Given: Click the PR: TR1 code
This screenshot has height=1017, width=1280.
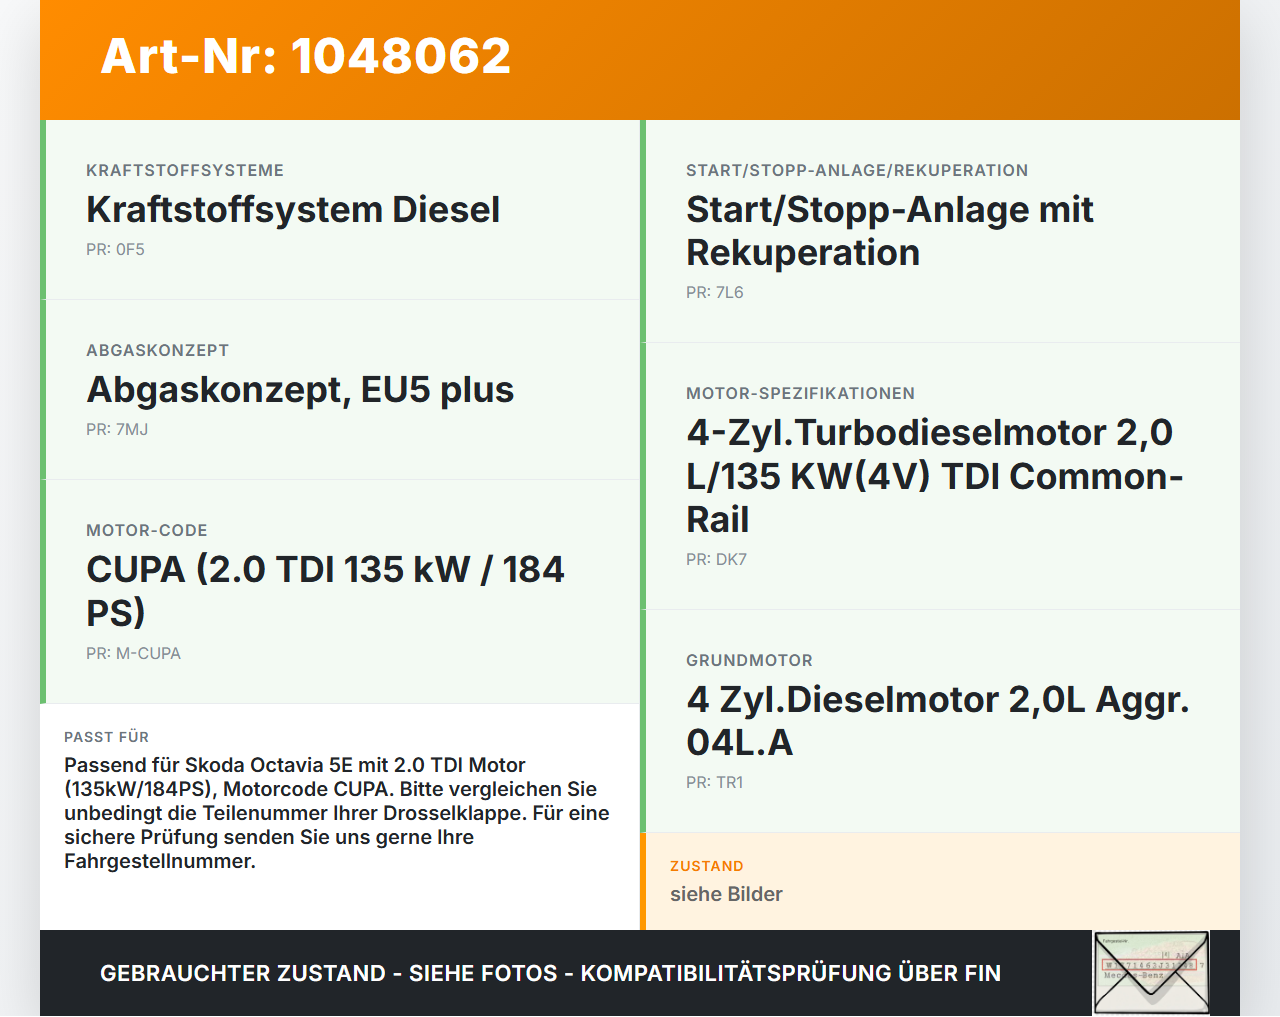Looking at the screenshot, I should (715, 783).
